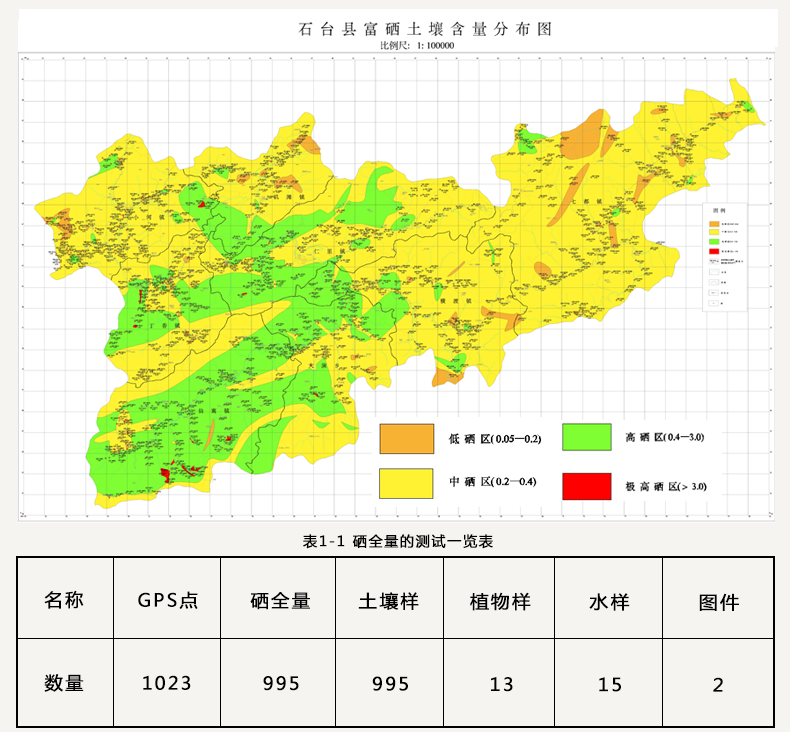This screenshot has height=732, width=790.
Task: Select the 植物样 column header
Action: pos(500,600)
